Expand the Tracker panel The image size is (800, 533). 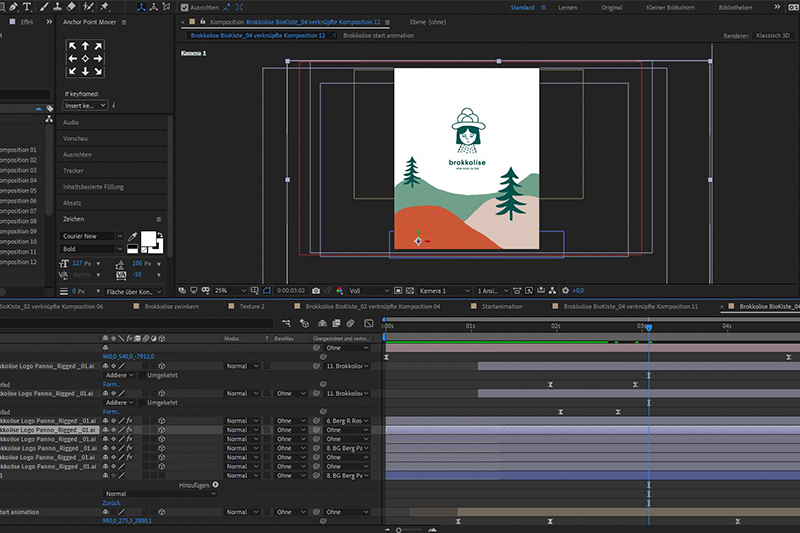click(x=72, y=171)
